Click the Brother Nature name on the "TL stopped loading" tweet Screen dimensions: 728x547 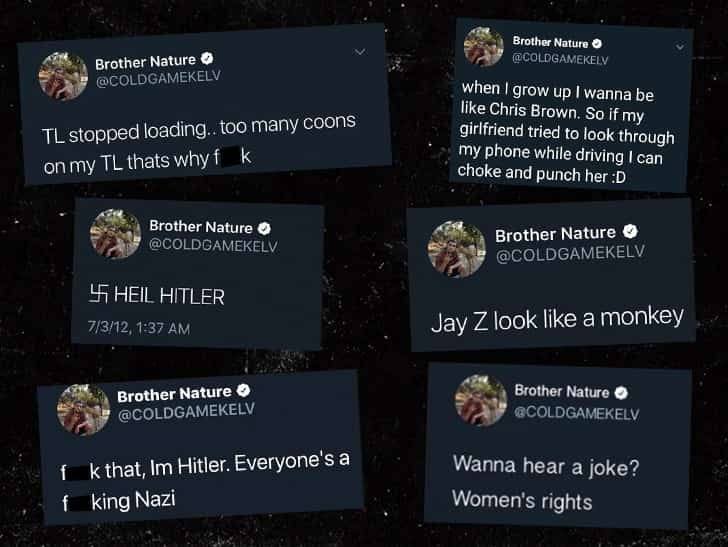(145, 62)
